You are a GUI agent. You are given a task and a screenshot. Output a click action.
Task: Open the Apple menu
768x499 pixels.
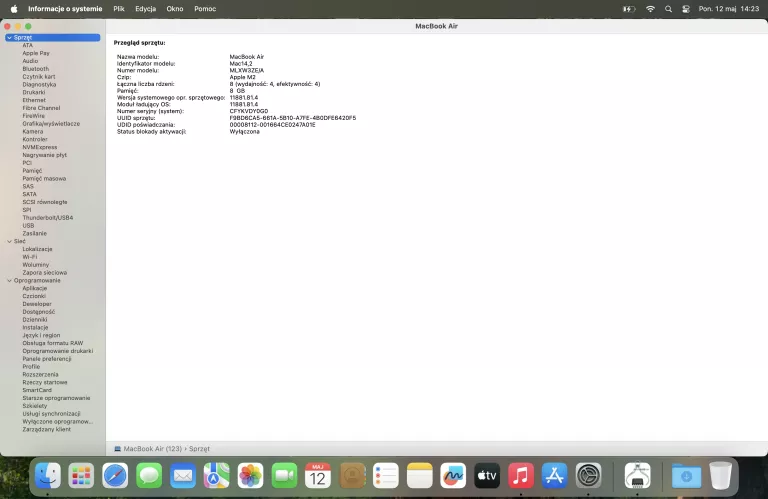click(14, 9)
